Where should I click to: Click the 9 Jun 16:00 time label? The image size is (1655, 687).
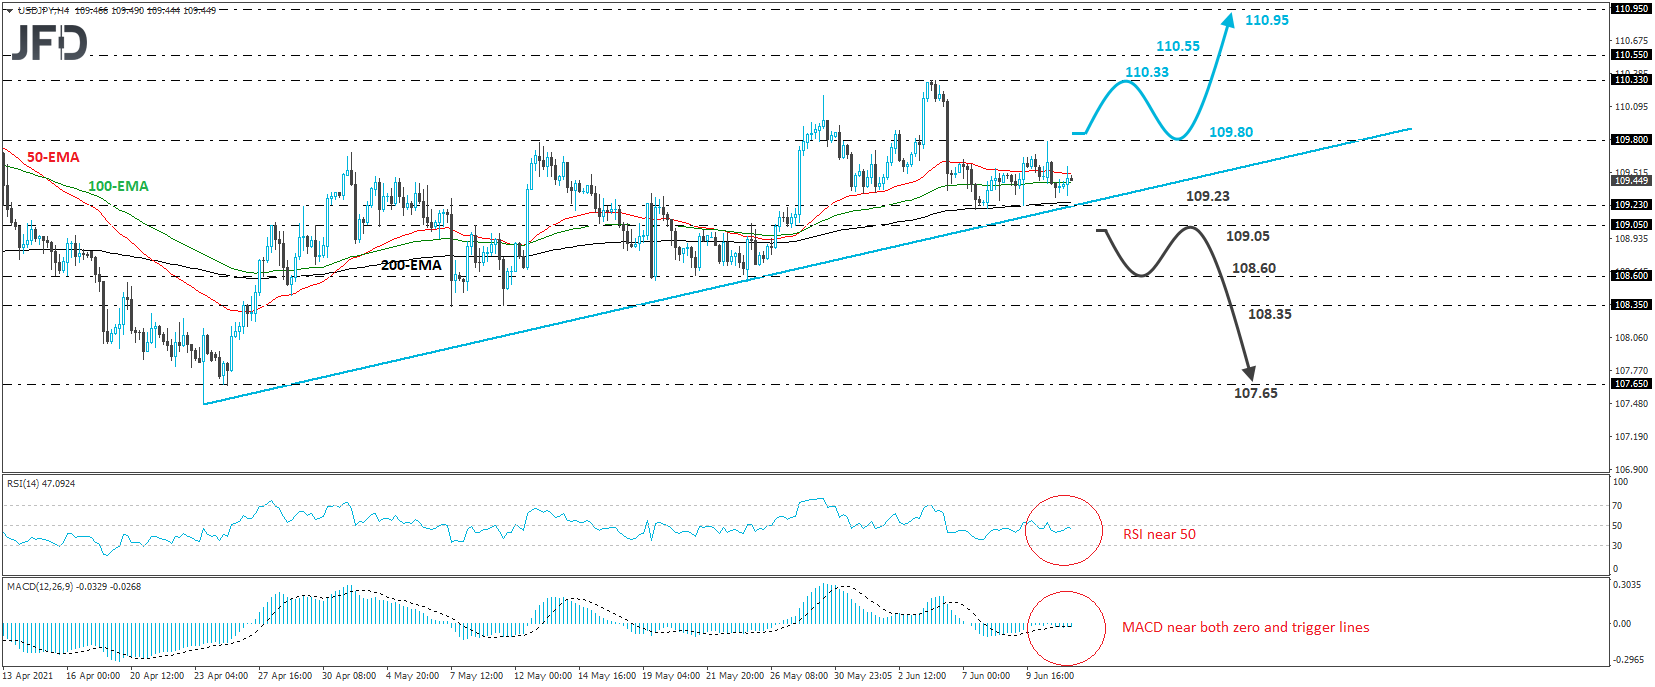(1050, 676)
